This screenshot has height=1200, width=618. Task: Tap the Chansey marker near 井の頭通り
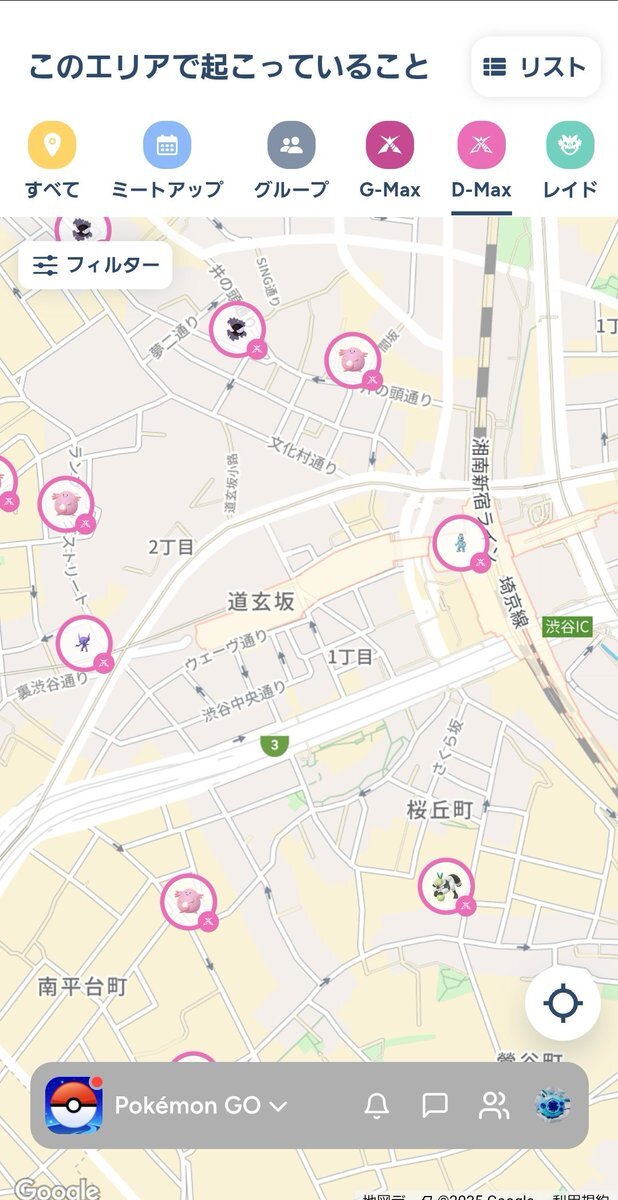pyautogui.click(x=353, y=361)
